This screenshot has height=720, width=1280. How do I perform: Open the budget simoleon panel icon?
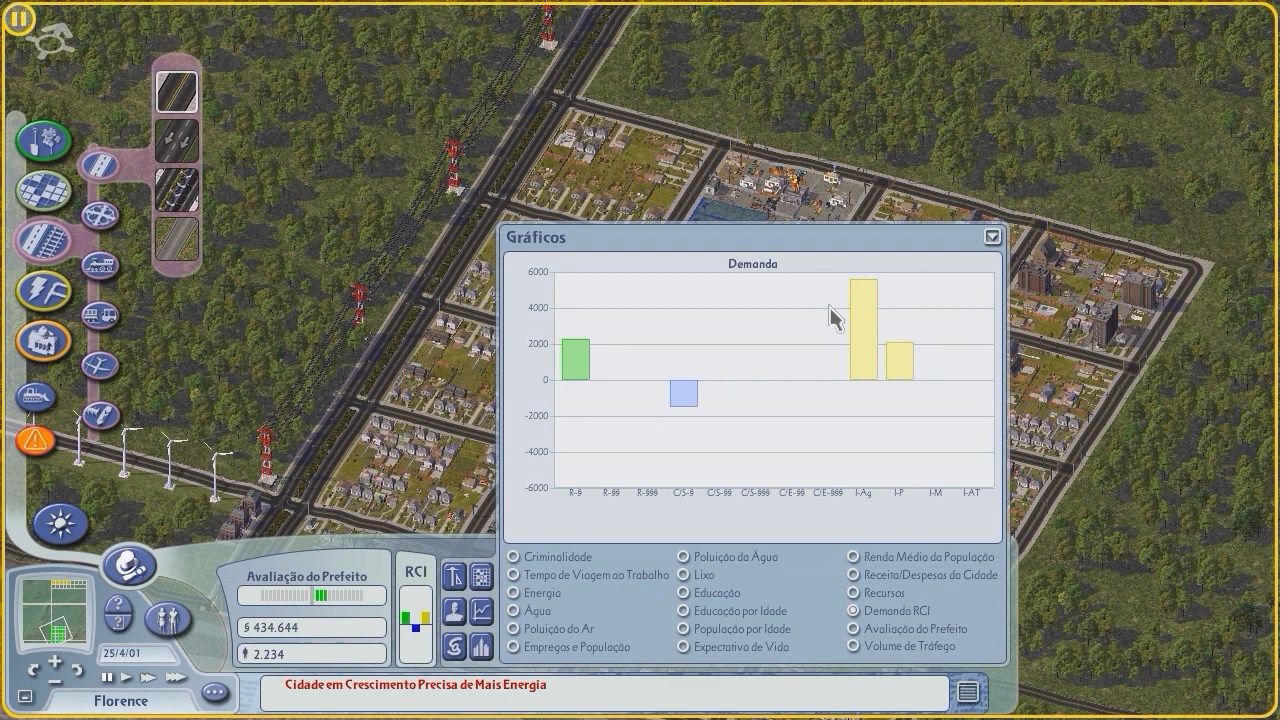point(454,646)
